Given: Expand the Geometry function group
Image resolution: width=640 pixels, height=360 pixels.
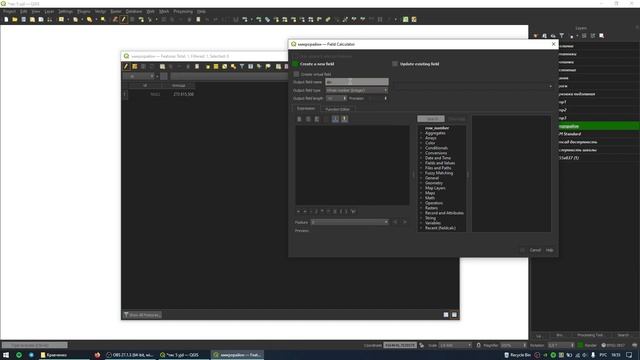Looking at the screenshot, I should 421,183.
